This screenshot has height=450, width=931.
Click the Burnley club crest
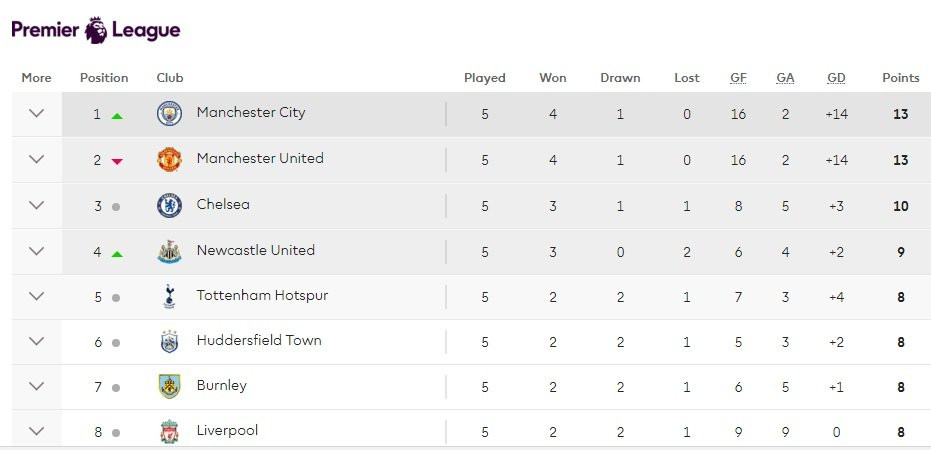click(x=169, y=386)
